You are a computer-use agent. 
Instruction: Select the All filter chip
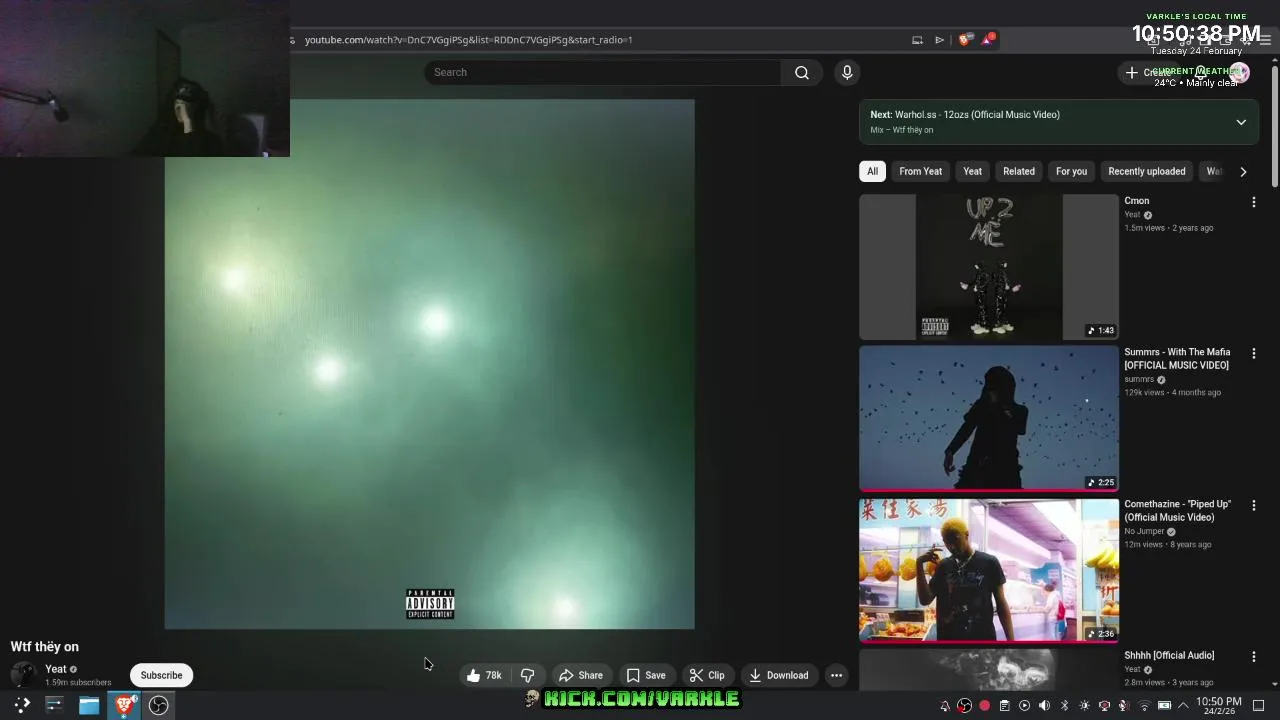[x=872, y=171]
